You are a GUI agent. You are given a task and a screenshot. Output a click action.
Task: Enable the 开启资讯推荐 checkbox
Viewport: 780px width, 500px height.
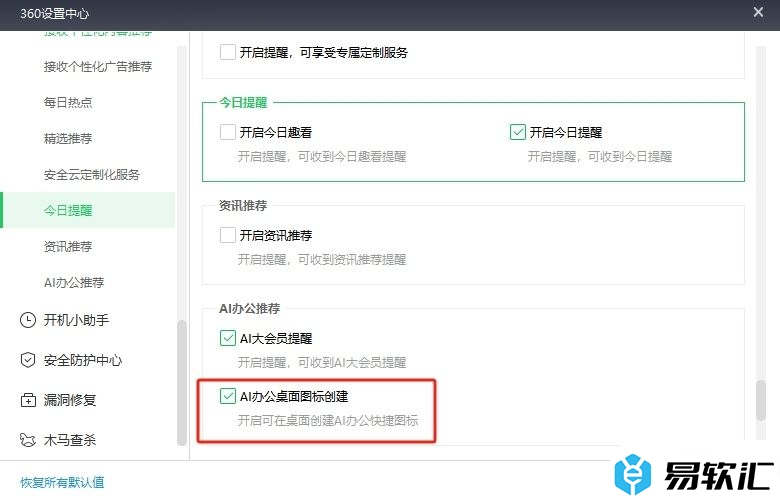(228, 235)
